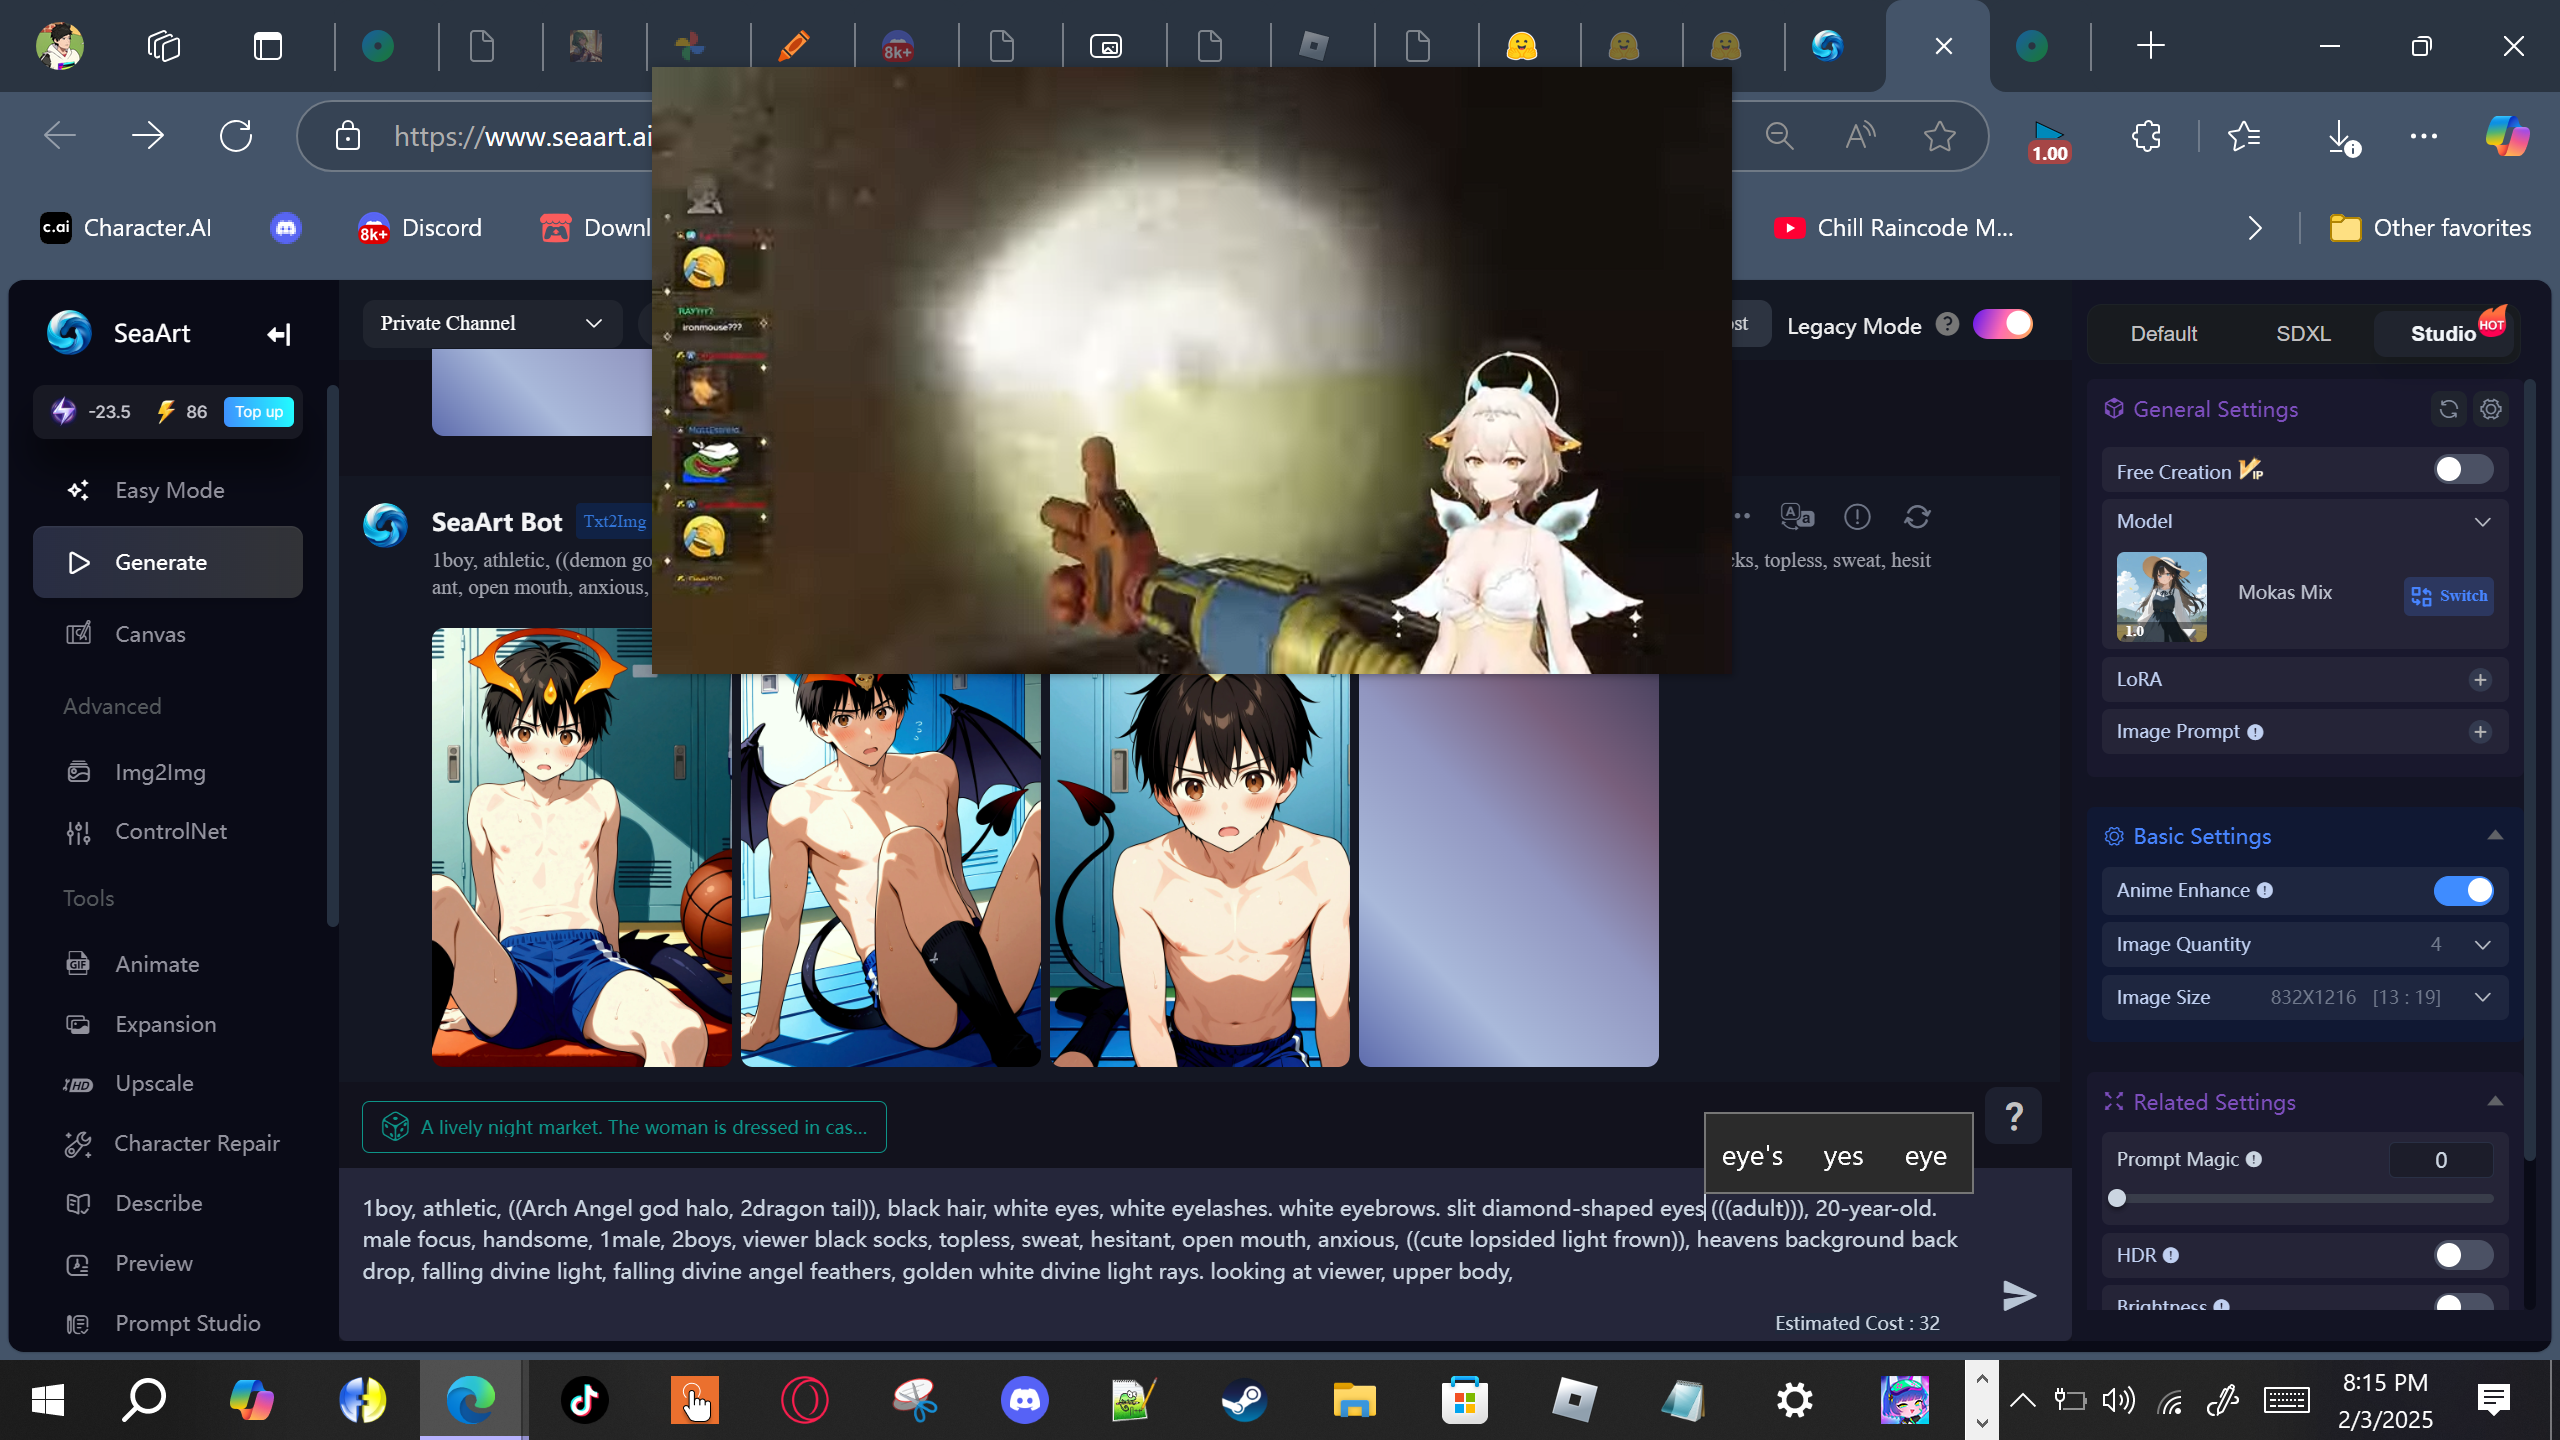Viewport: 2560px width, 1440px height.
Task: Choose the "yes" autocomplete suggestion
Action: [1843, 1156]
